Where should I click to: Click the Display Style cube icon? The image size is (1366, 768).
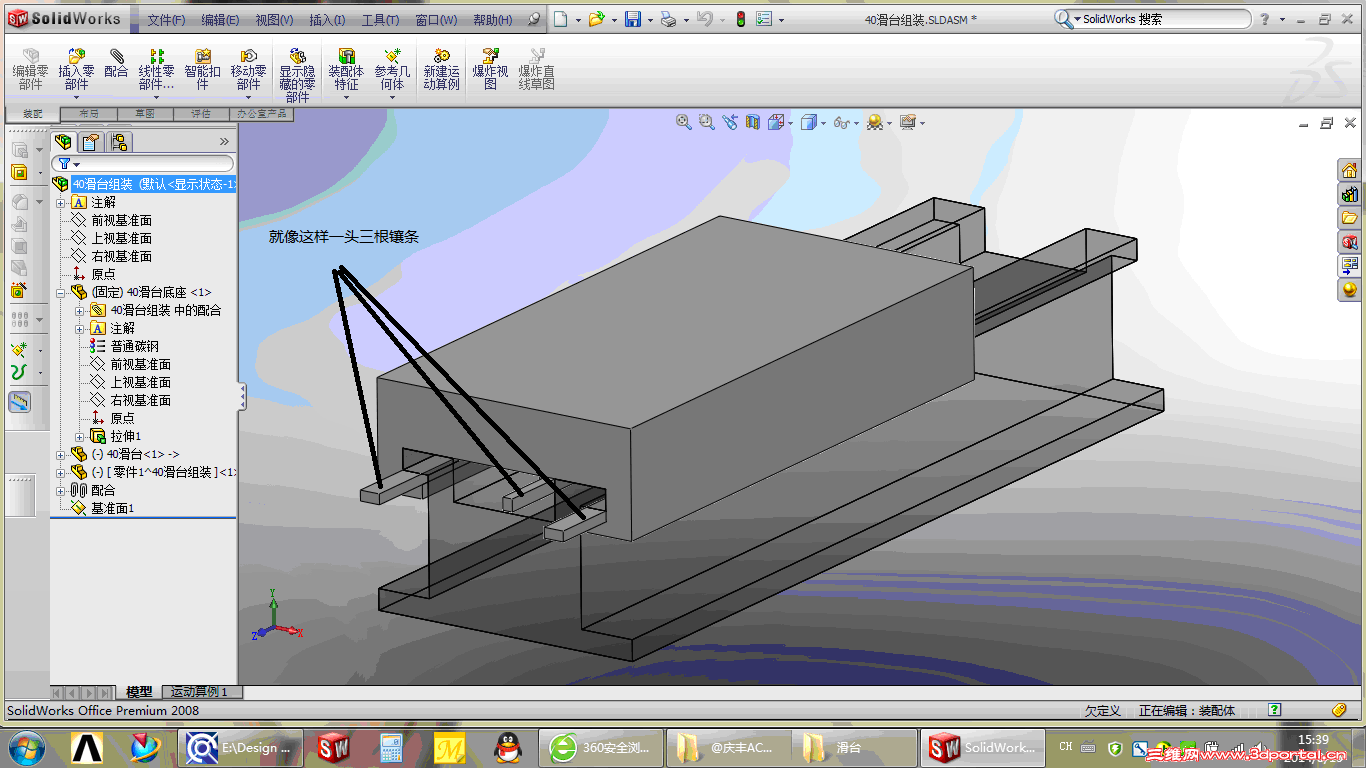click(x=809, y=122)
